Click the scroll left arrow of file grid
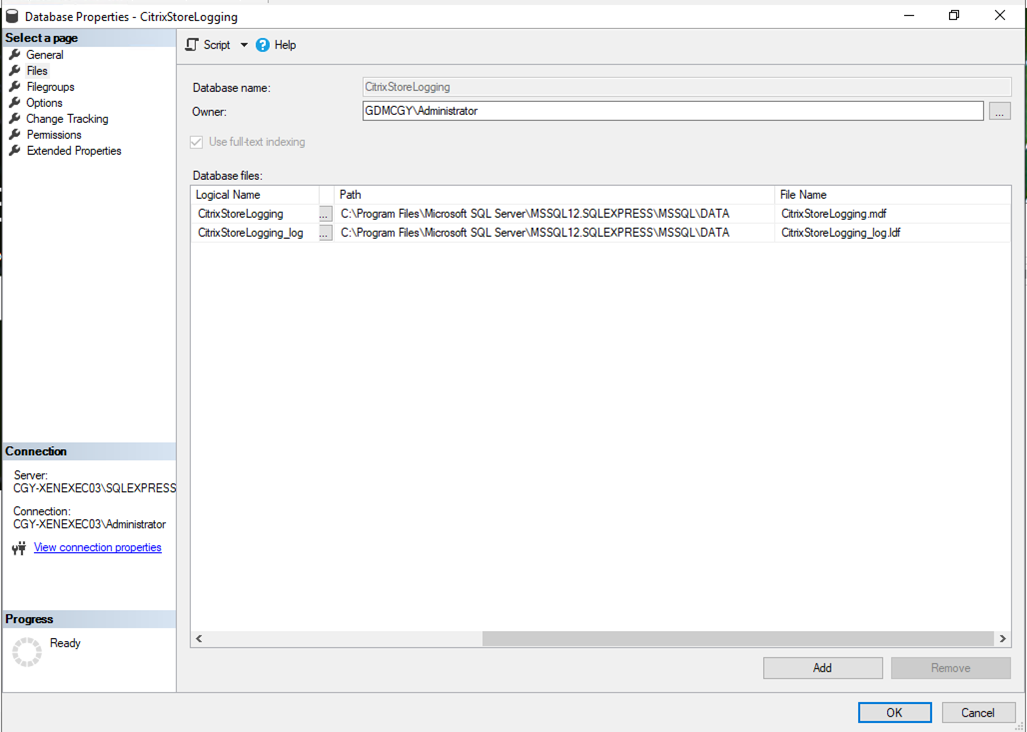 (x=199, y=638)
